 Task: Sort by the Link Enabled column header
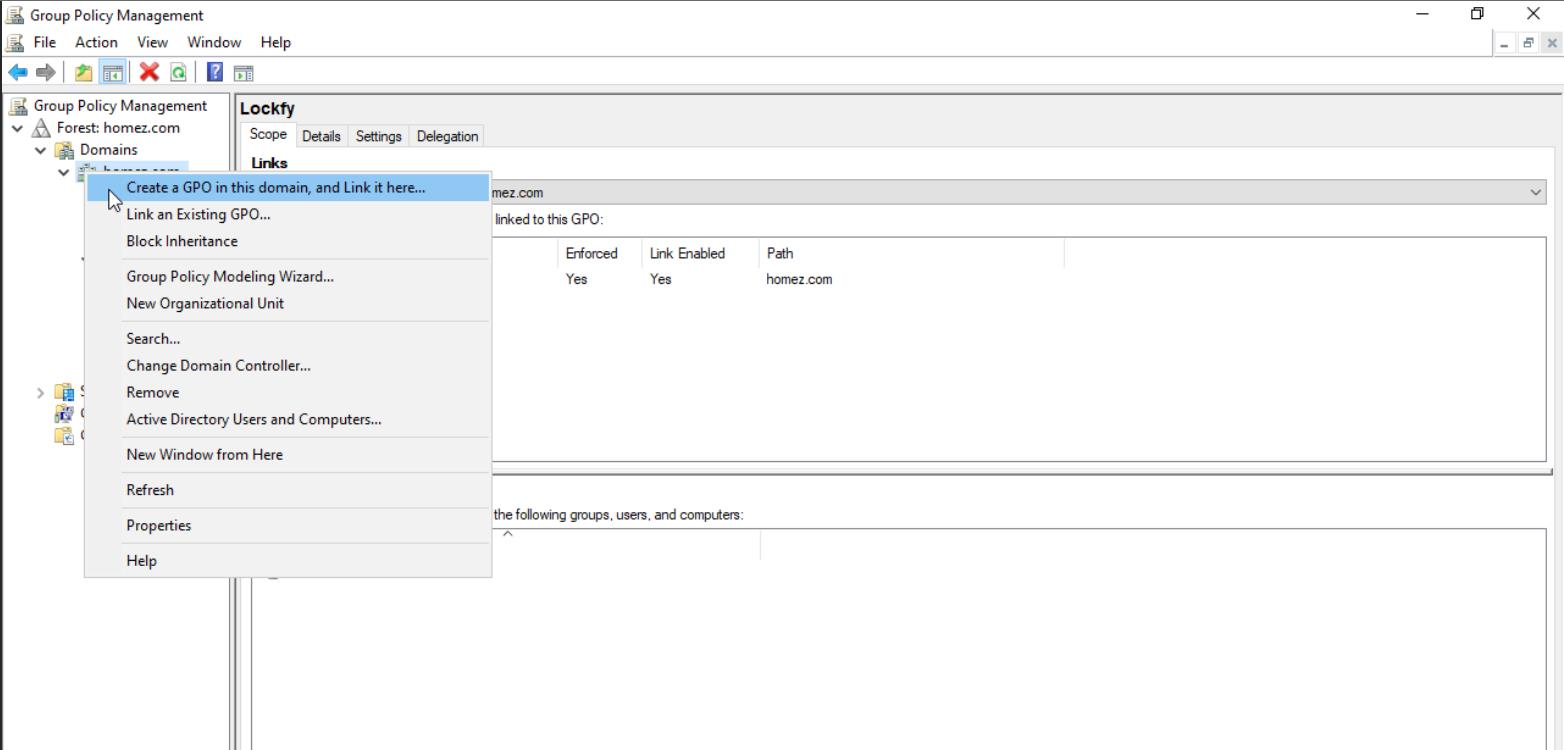(x=700, y=254)
